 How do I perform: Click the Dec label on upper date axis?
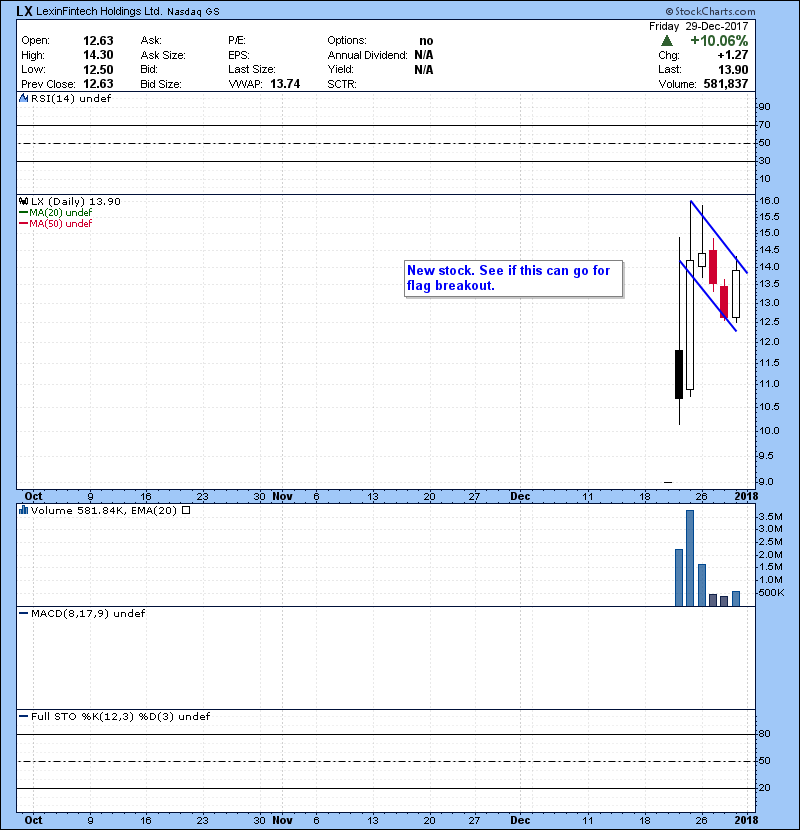tap(520, 495)
